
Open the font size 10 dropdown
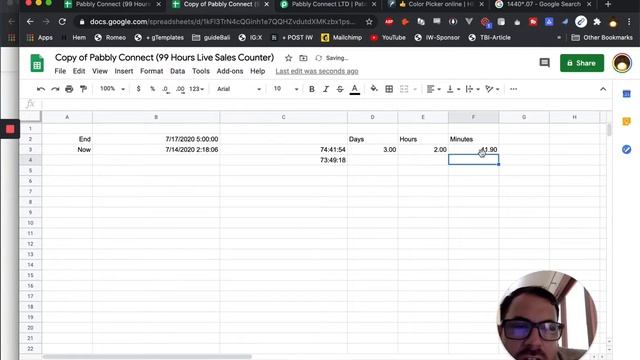click(286, 89)
